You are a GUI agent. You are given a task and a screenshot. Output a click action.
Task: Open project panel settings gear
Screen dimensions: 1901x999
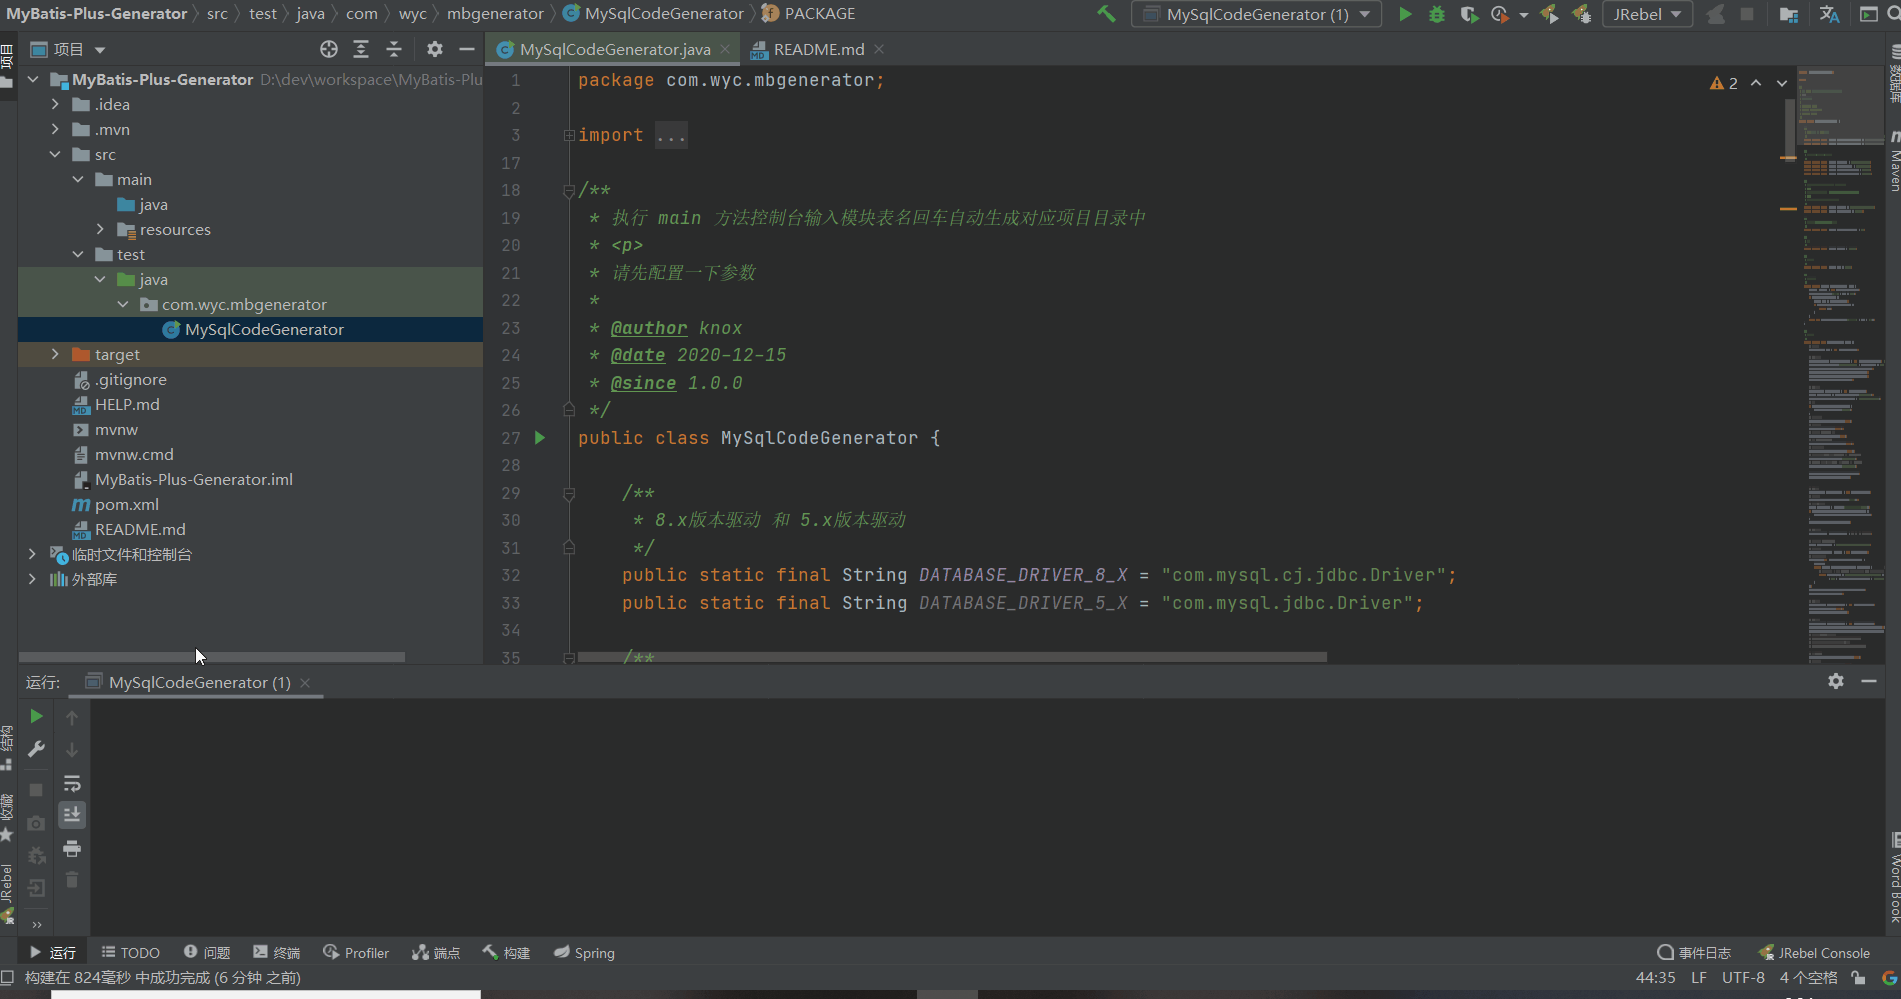click(x=434, y=49)
